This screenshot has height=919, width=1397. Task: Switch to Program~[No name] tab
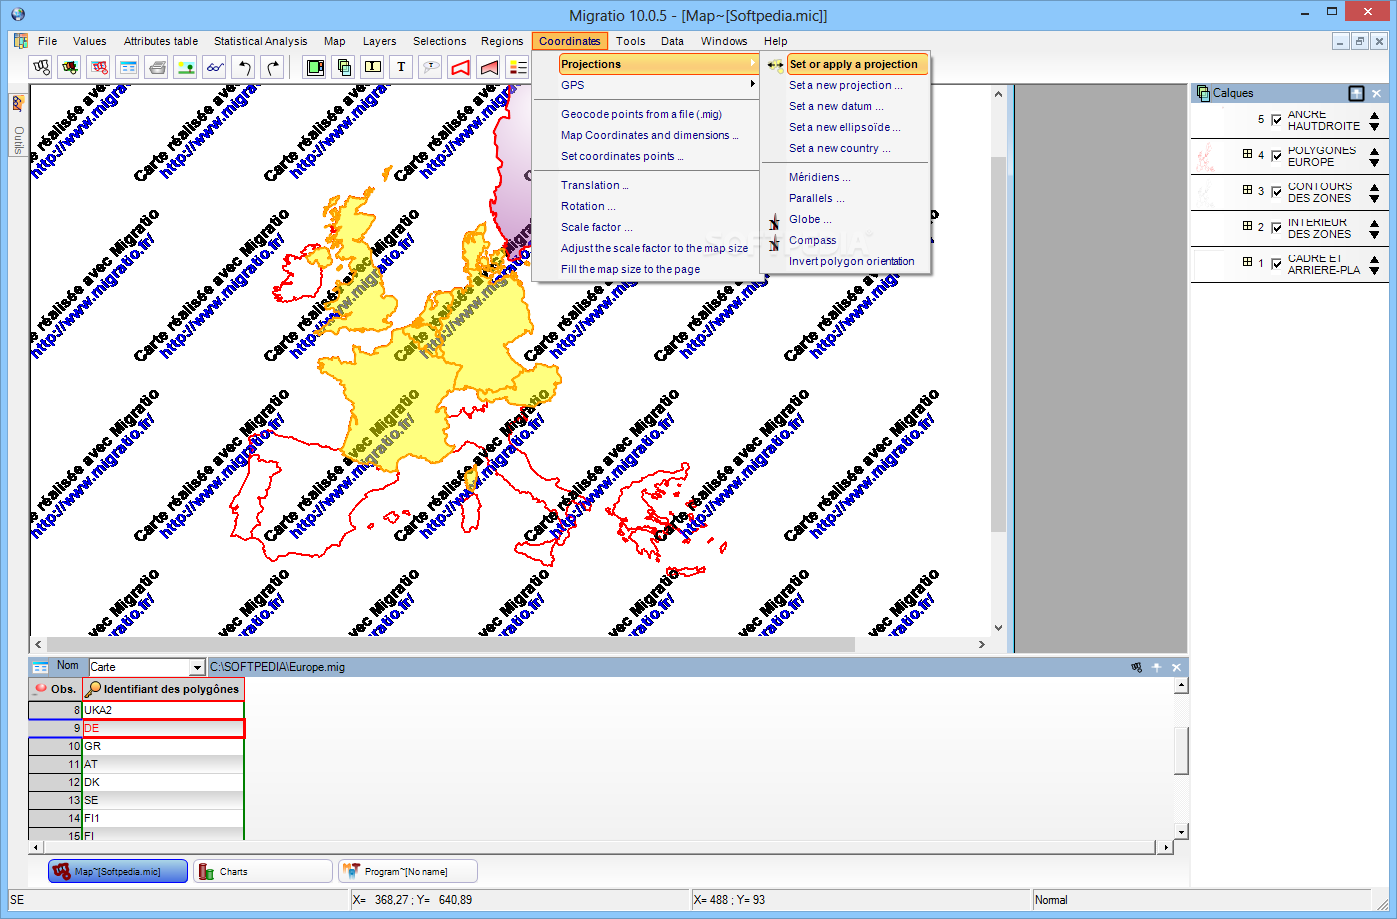(408, 871)
